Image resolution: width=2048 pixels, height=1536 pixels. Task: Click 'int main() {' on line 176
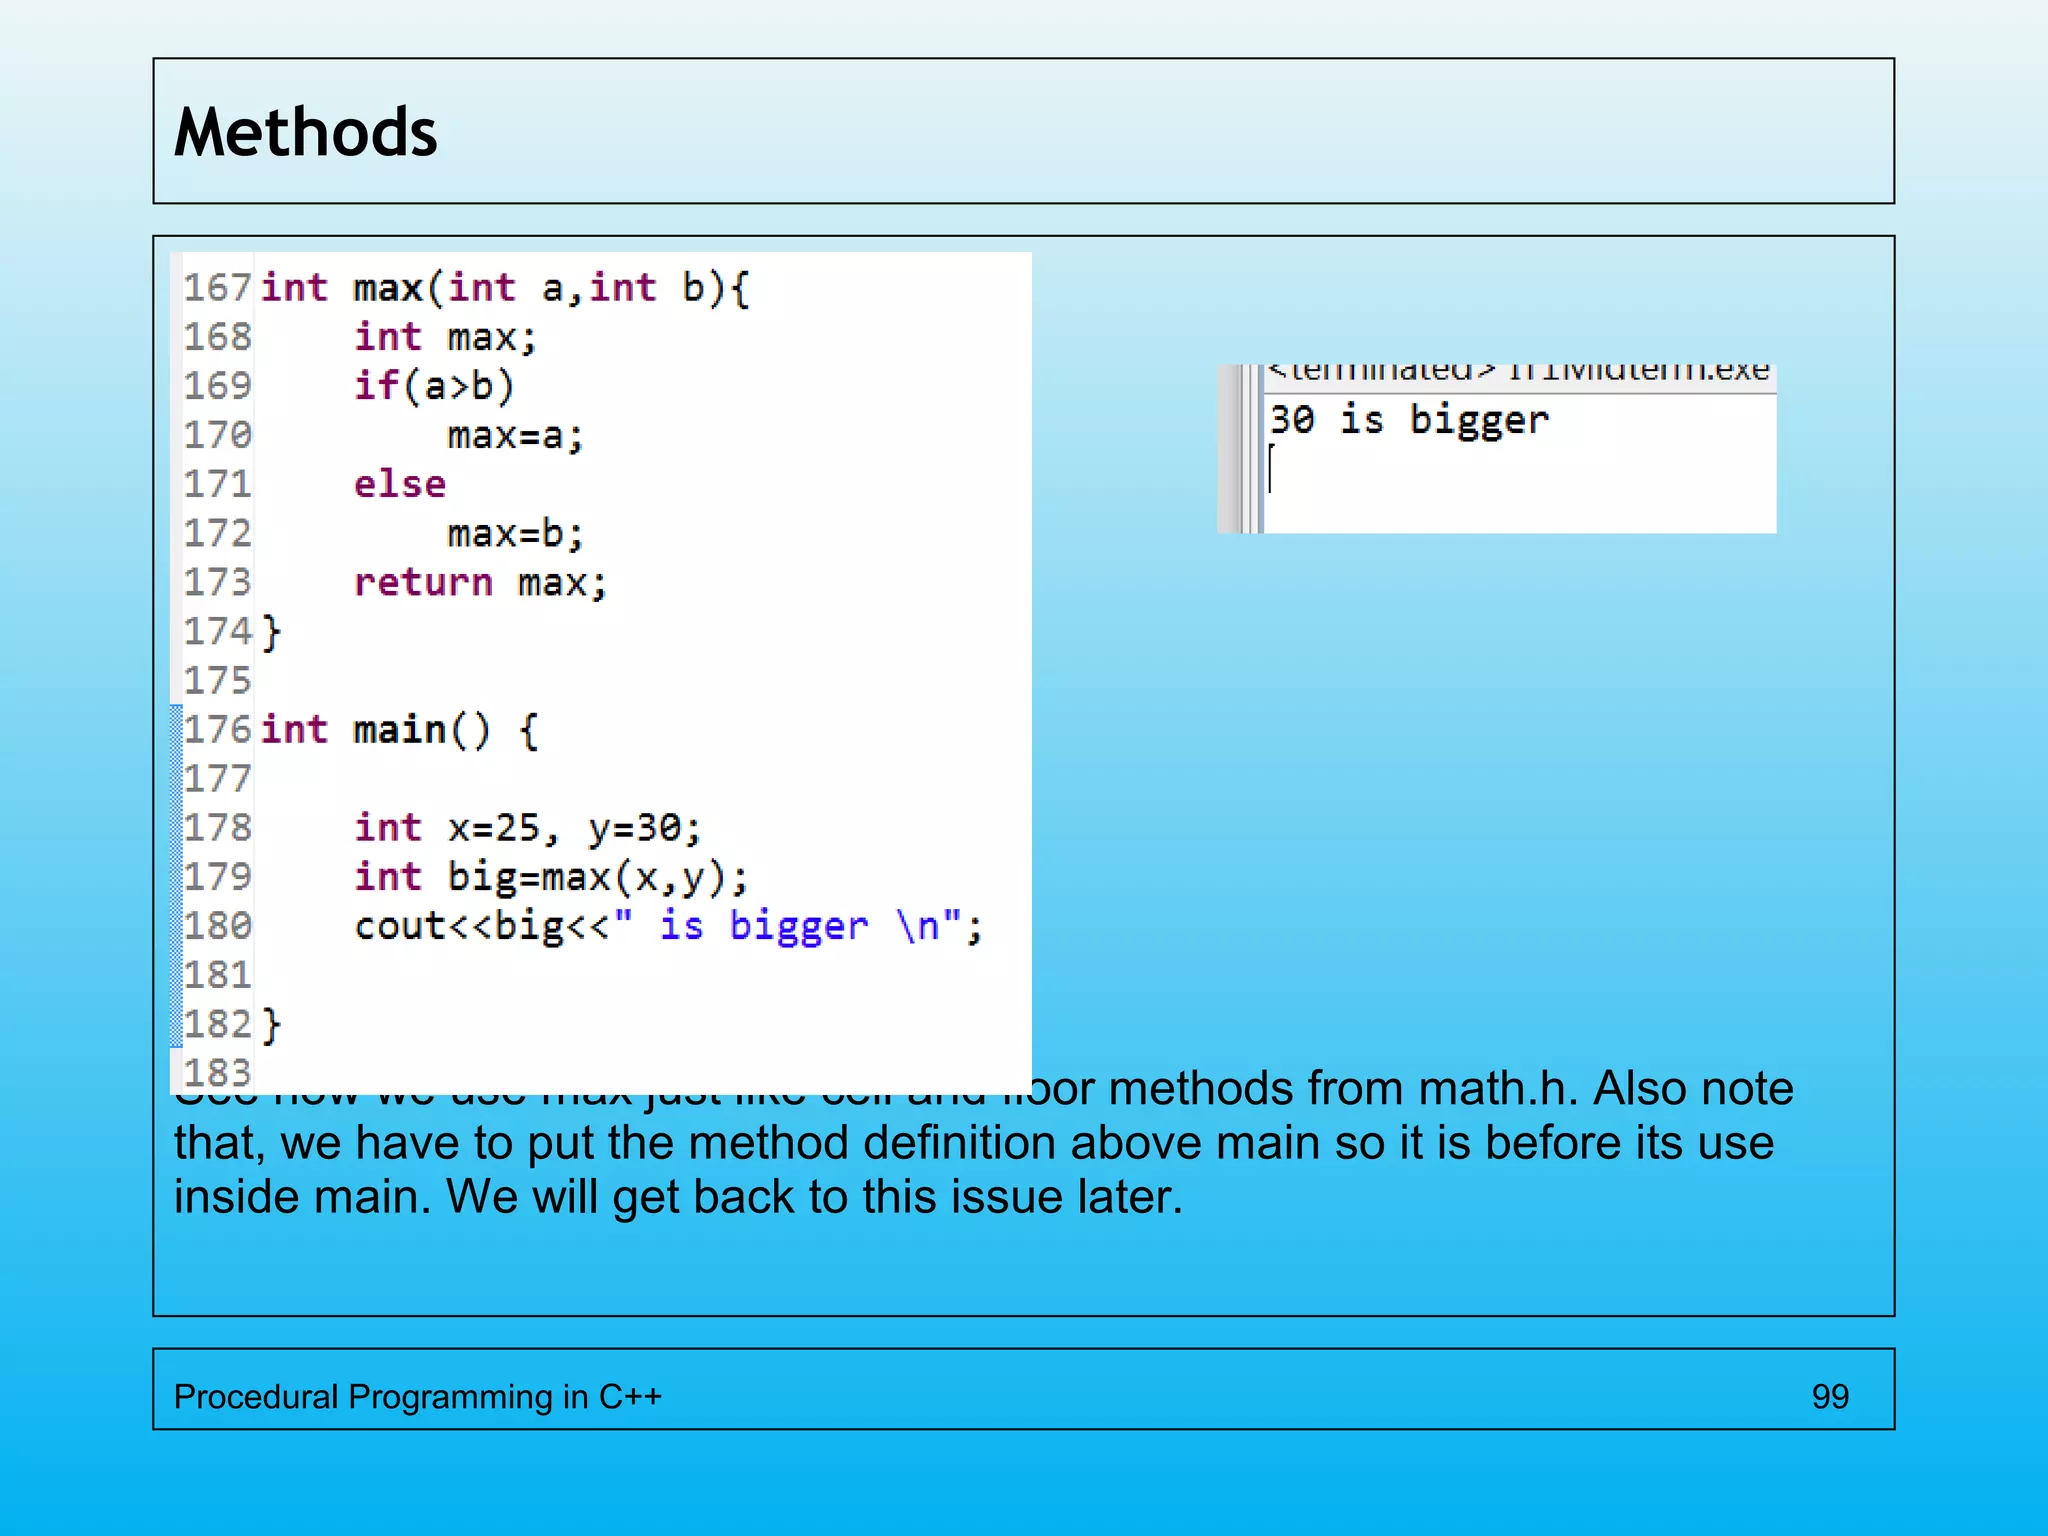(400, 730)
